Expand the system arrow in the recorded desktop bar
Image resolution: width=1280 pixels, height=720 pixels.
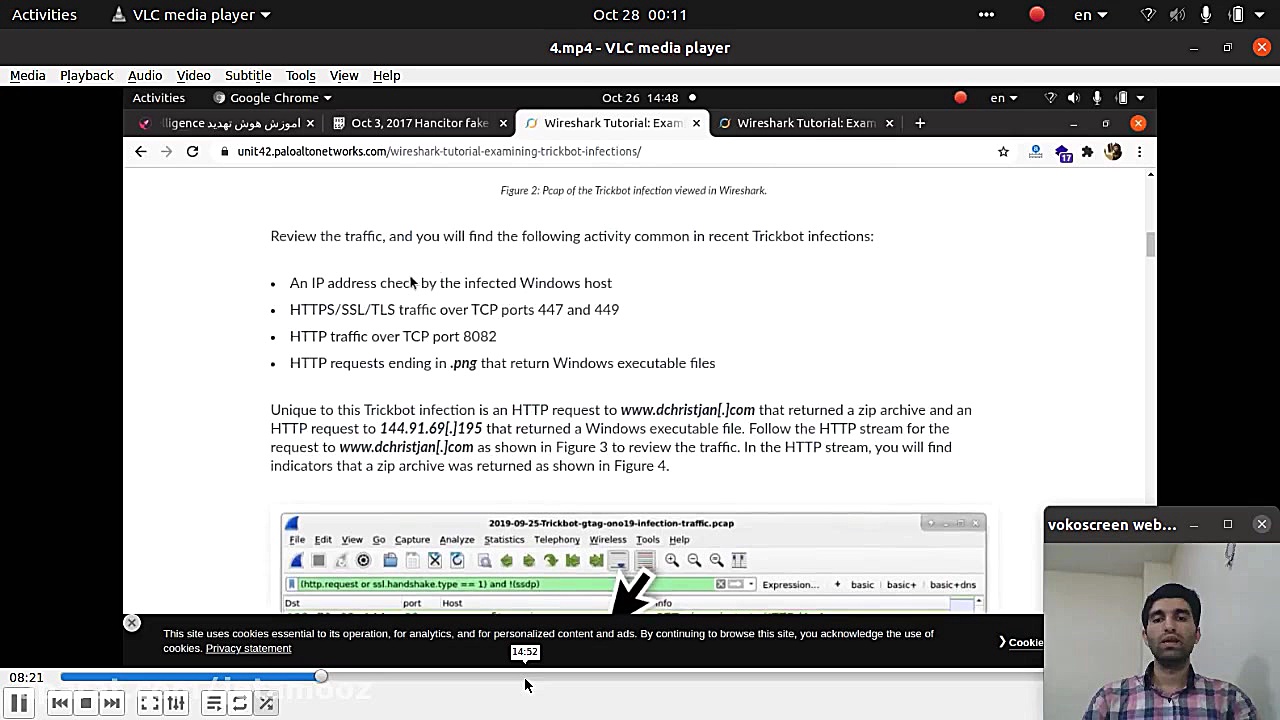[x=1140, y=98]
